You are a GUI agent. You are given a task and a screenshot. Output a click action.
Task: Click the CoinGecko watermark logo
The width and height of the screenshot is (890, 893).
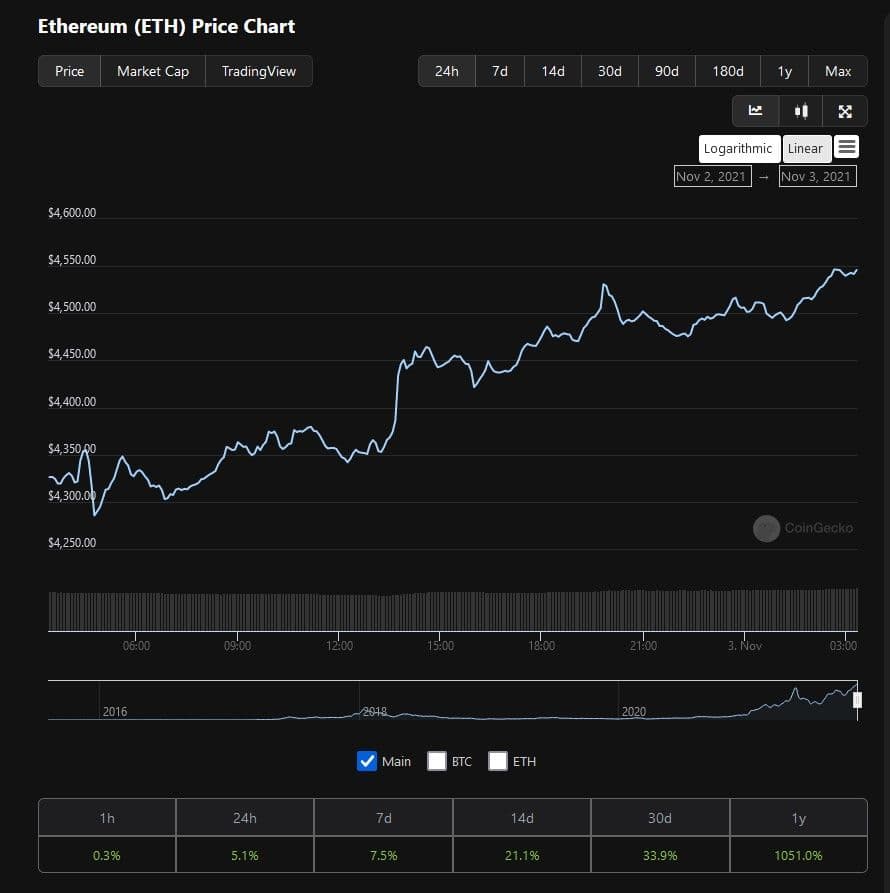coord(766,528)
